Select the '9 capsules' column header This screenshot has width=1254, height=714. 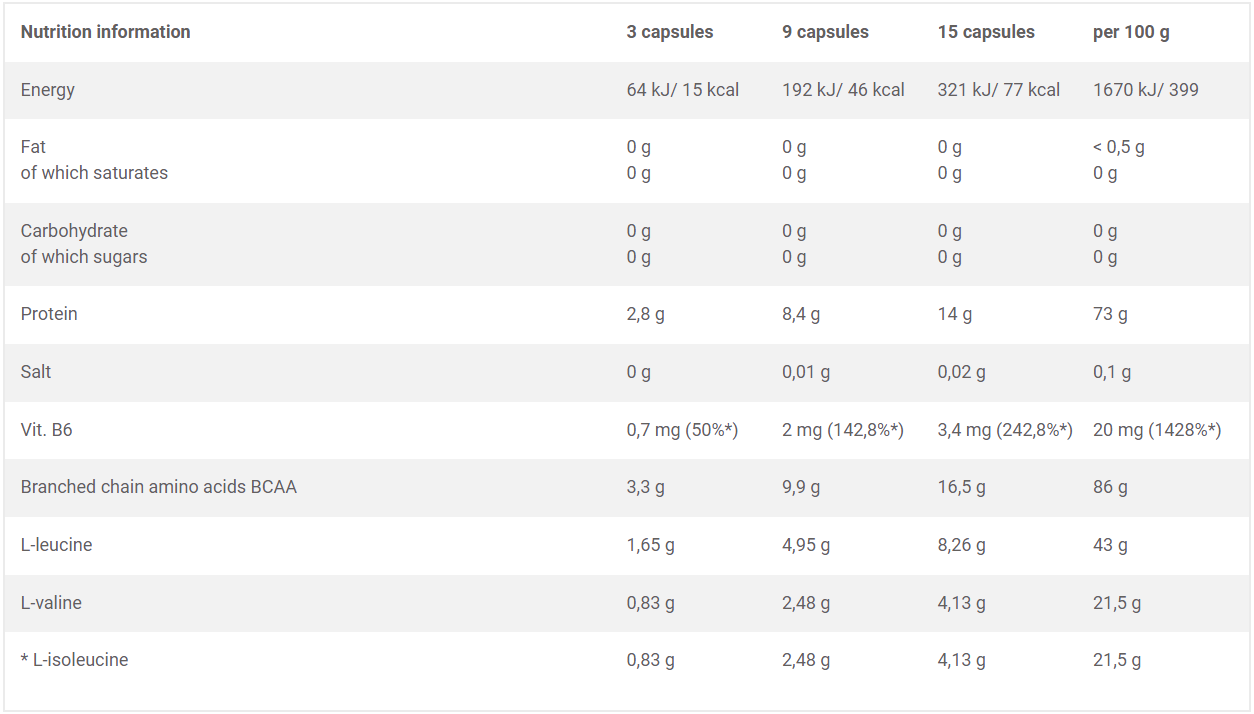[825, 32]
